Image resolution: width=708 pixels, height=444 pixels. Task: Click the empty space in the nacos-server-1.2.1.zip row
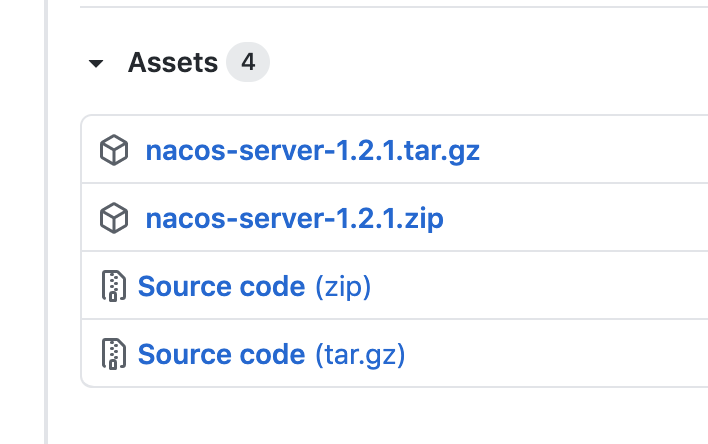click(576, 218)
